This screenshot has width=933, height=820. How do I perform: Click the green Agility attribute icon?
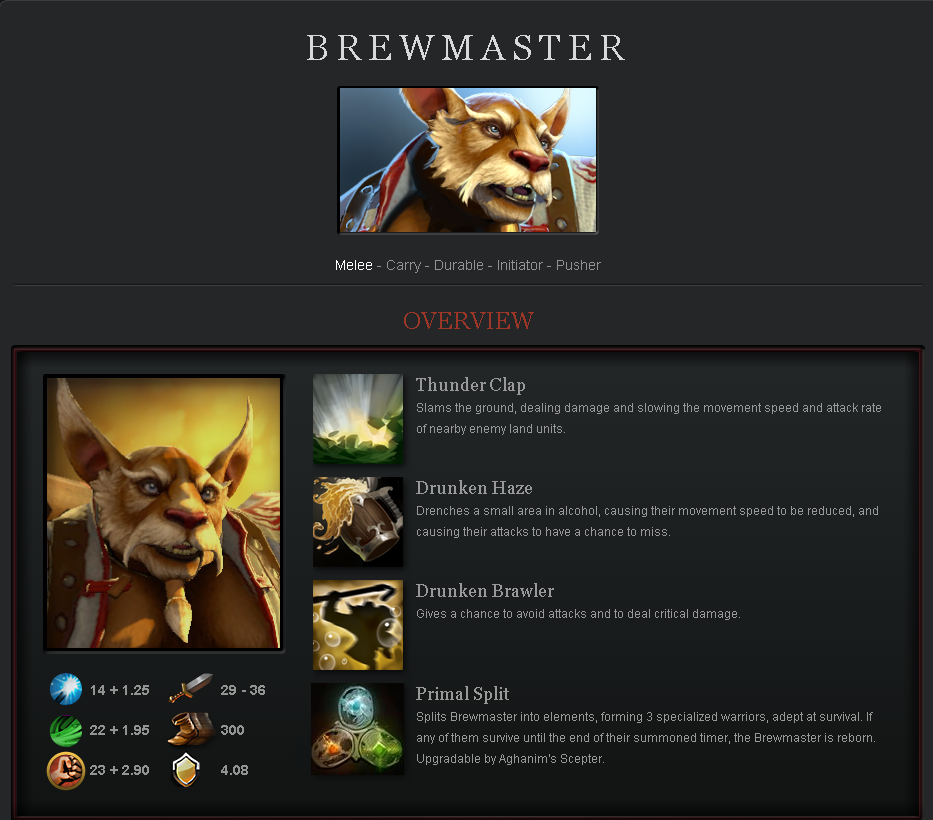point(66,730)
